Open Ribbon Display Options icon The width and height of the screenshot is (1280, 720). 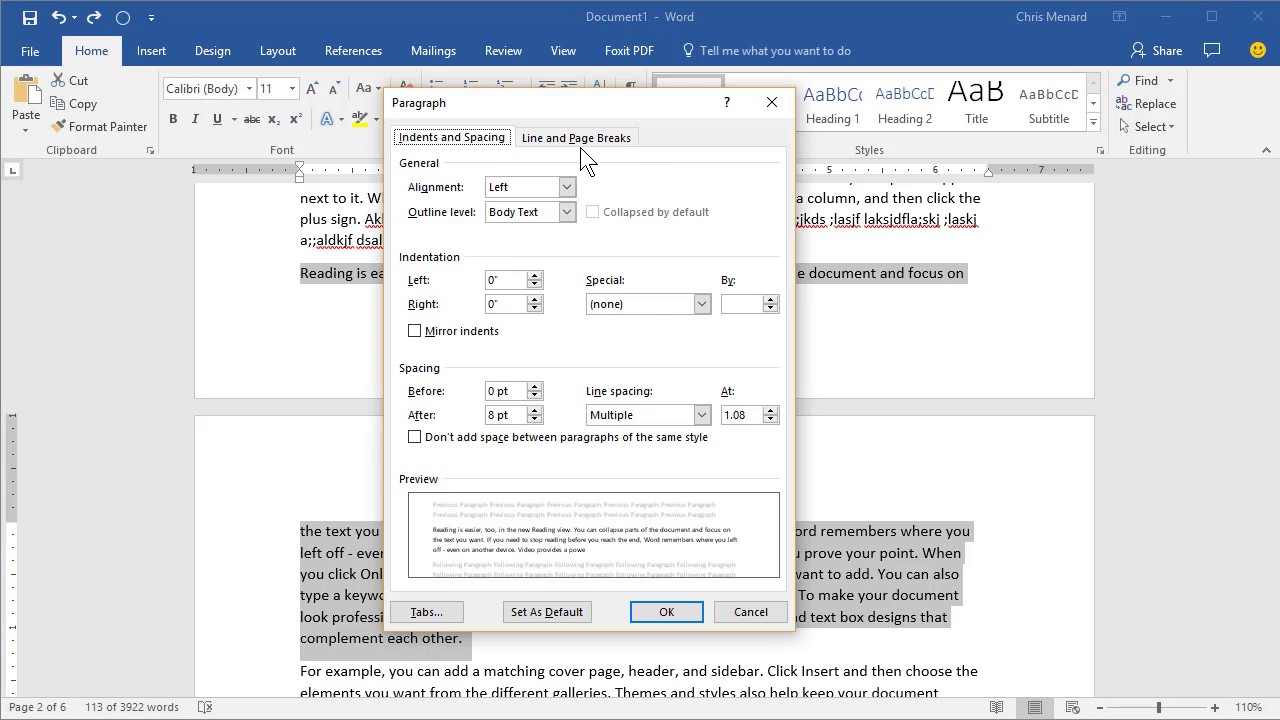coord(1120,17)
